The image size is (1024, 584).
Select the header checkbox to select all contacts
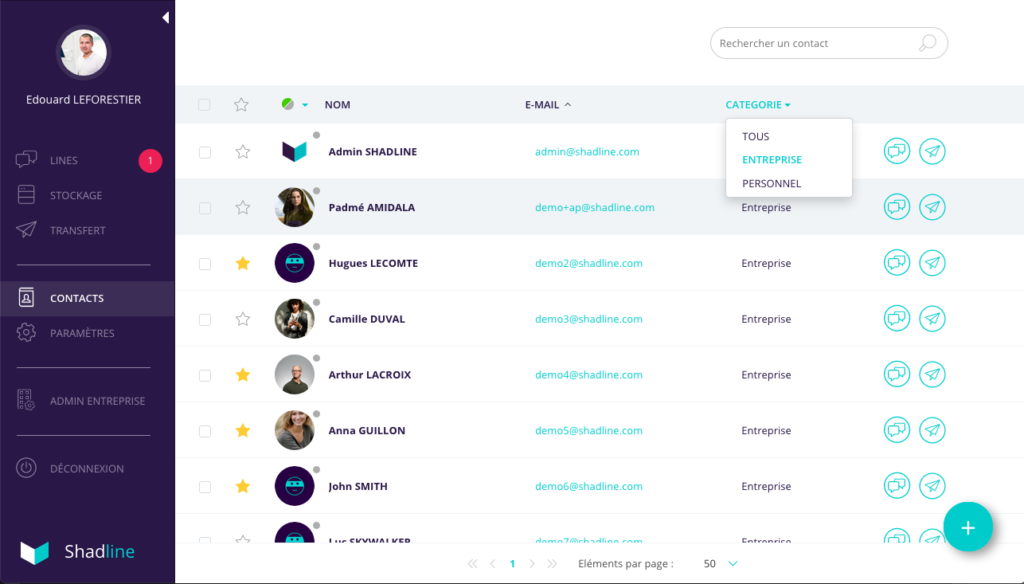pos(205,105)
